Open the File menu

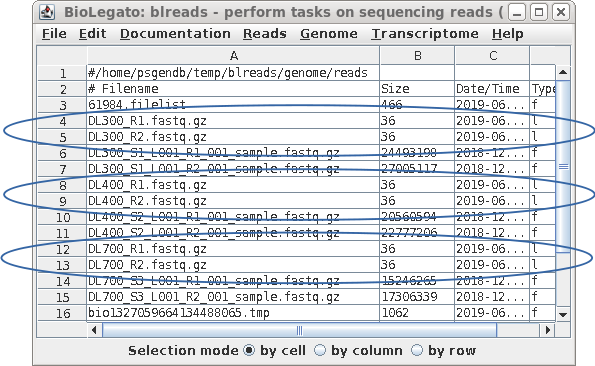(54, 34)
